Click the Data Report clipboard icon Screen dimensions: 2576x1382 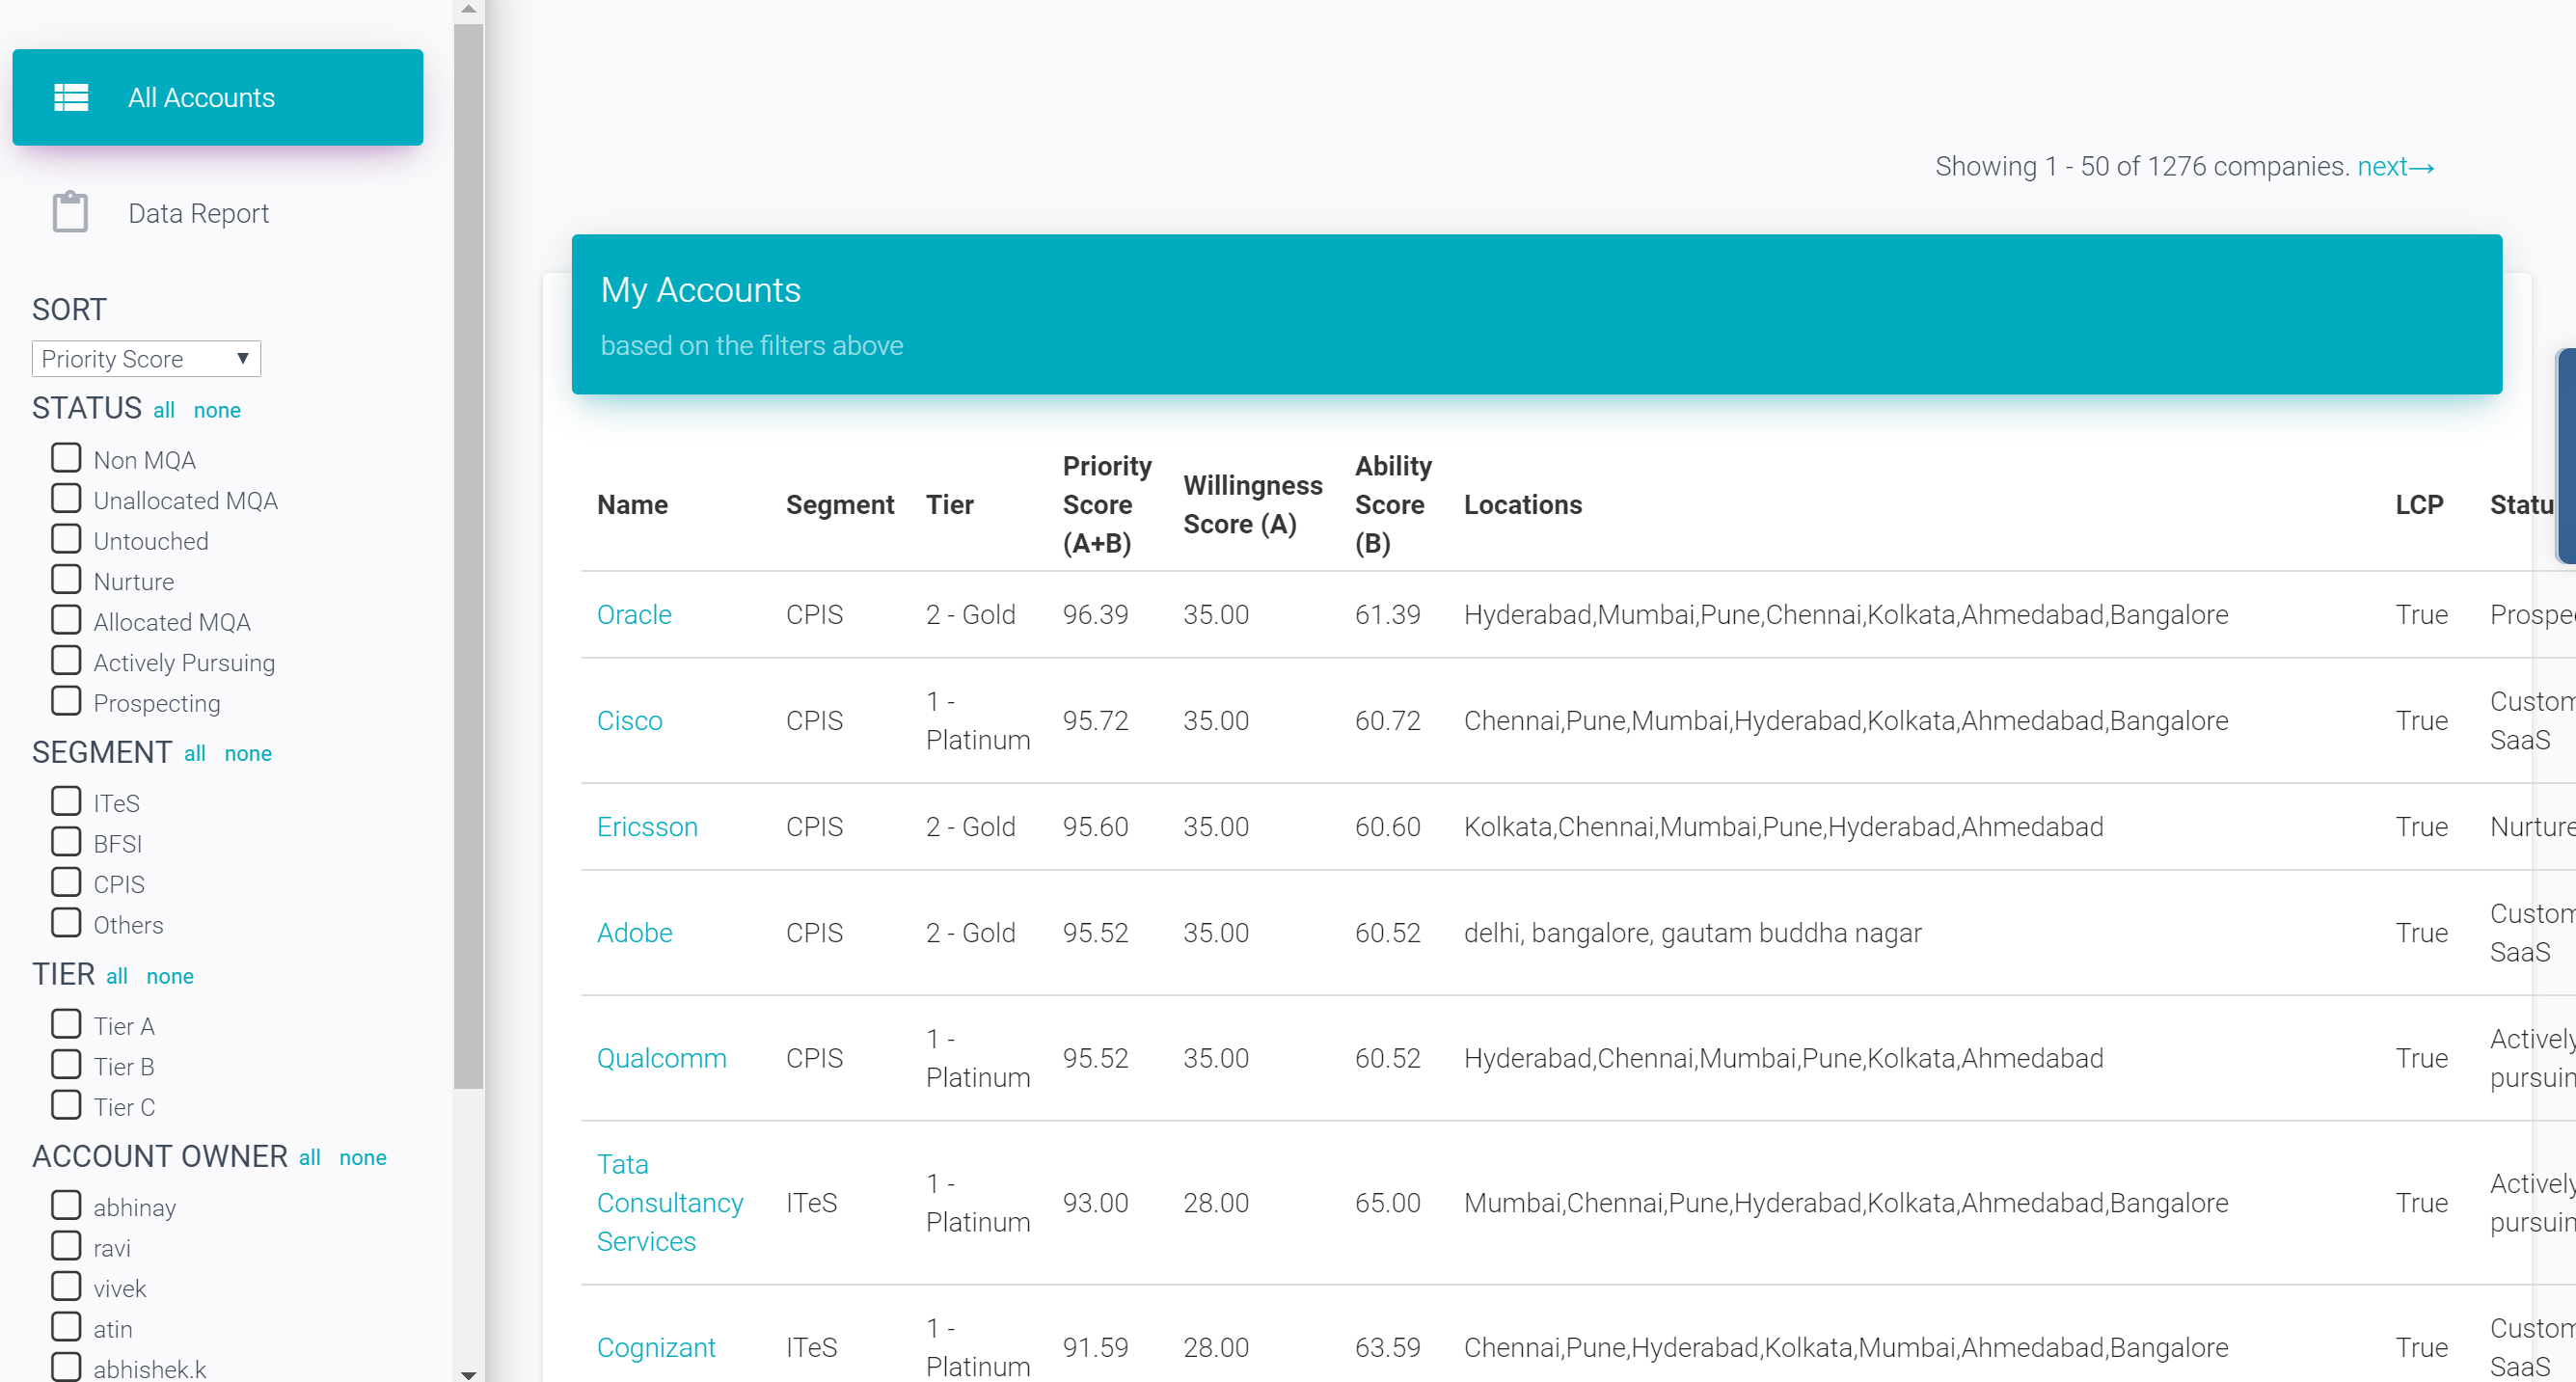point(70,212)
